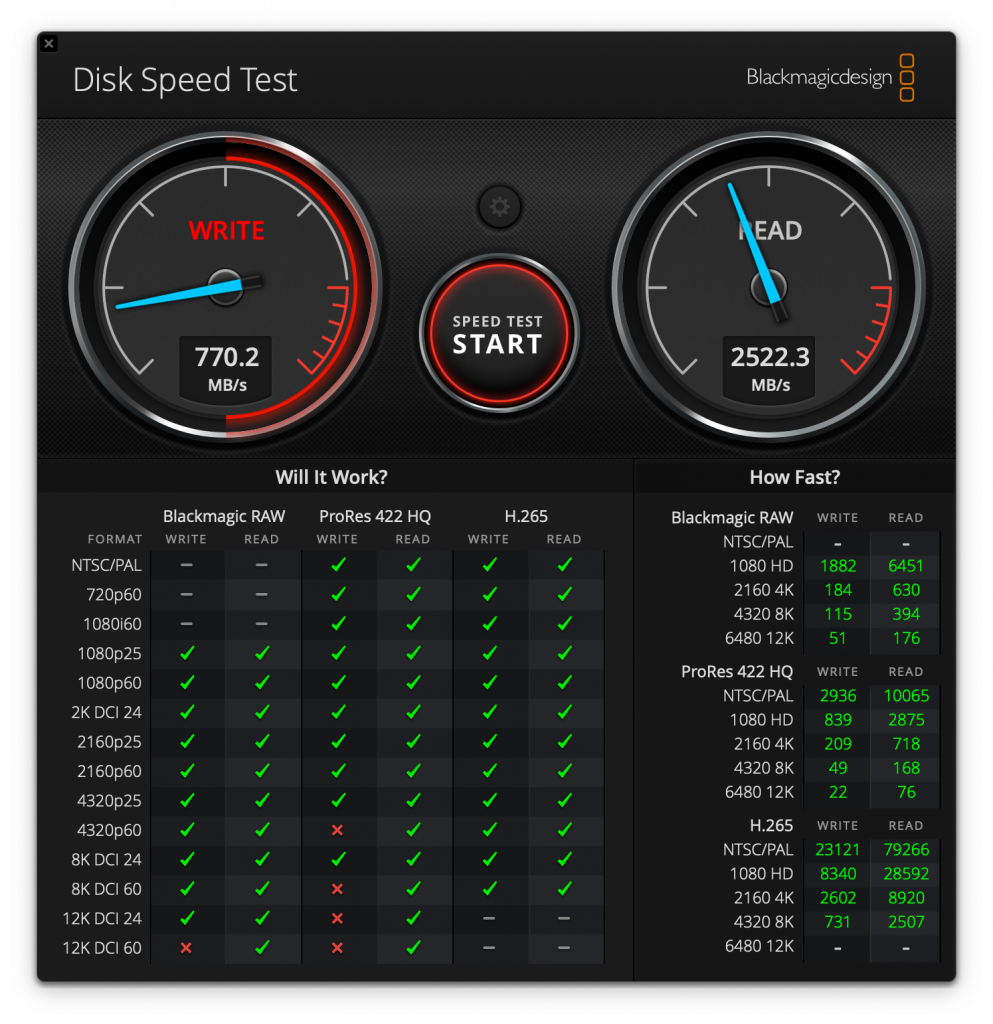993x1024 pixels.
Task: Click the Blackmagicdesign logo
Action: click(x=830, y=78)
